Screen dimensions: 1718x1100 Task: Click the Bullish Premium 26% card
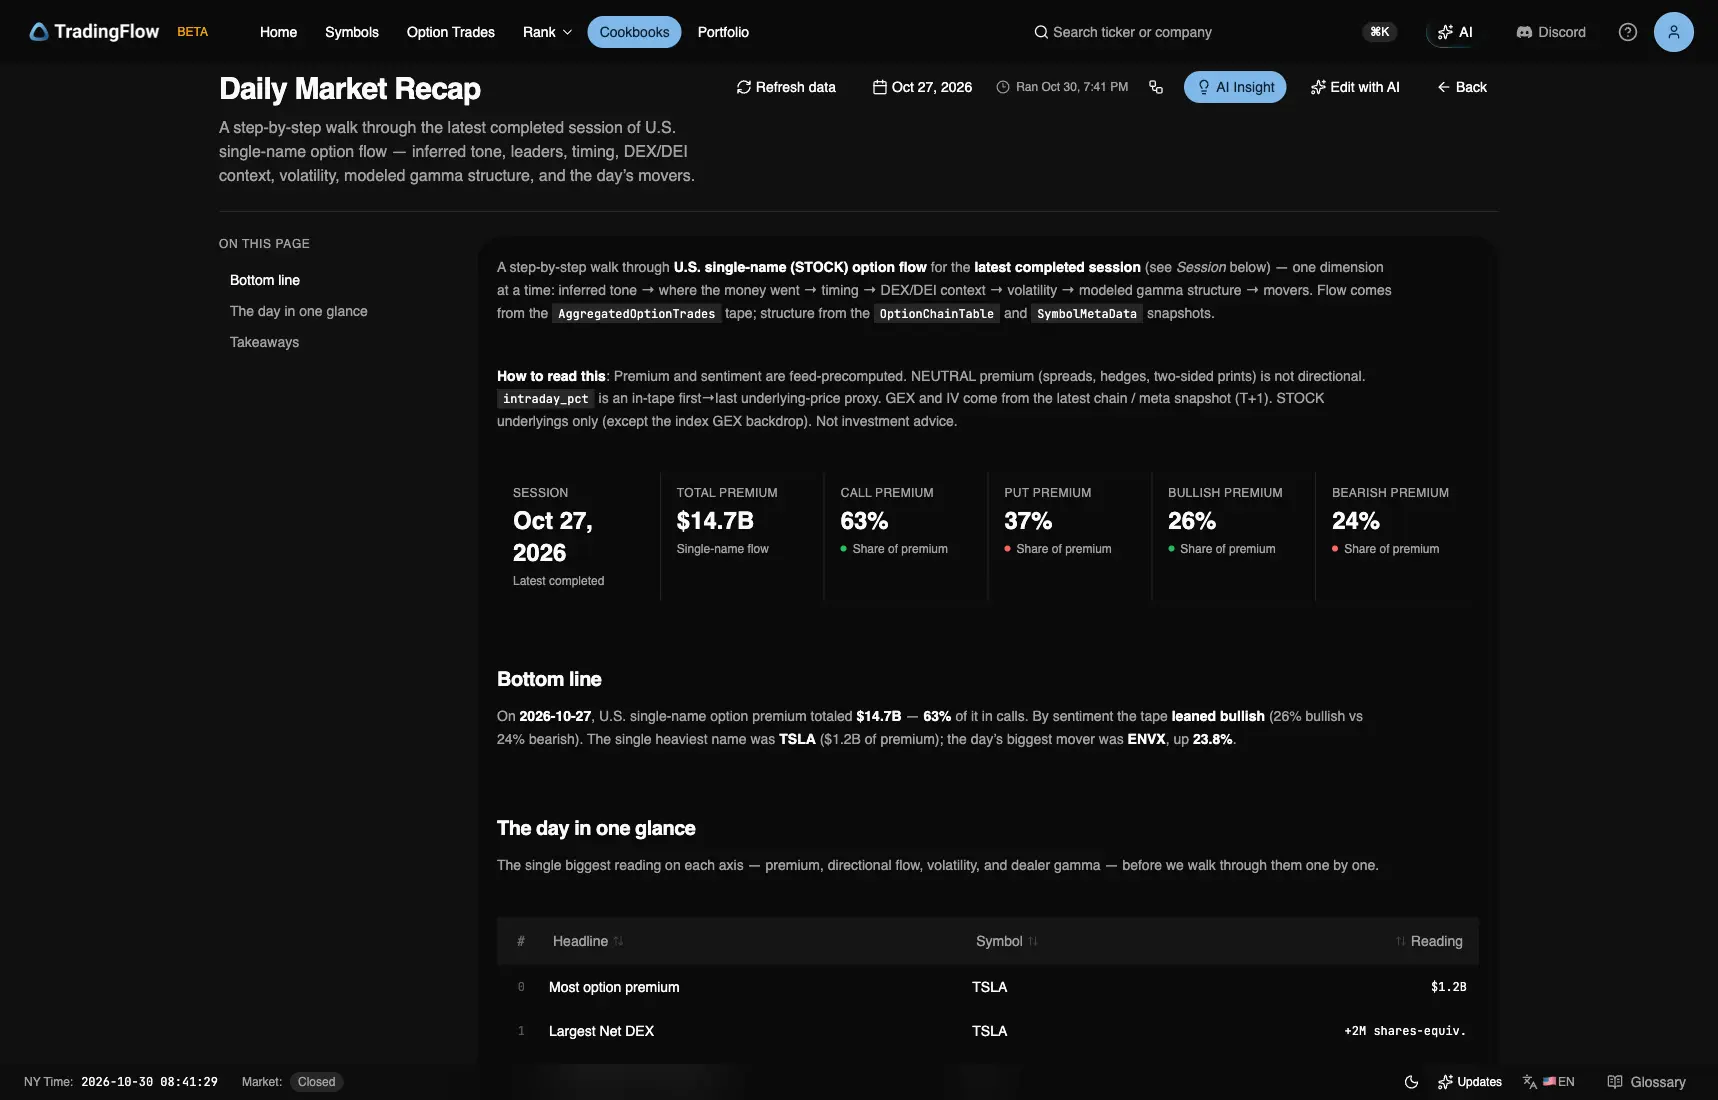tap(1234, 536)
